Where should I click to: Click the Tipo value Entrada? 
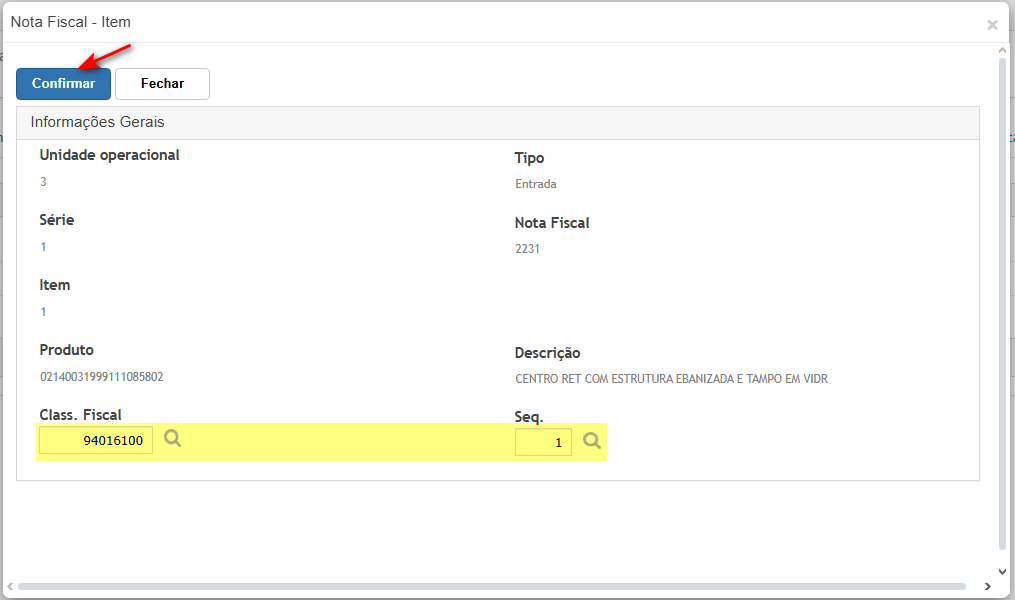pyautogui.click(x=535, y=184)
